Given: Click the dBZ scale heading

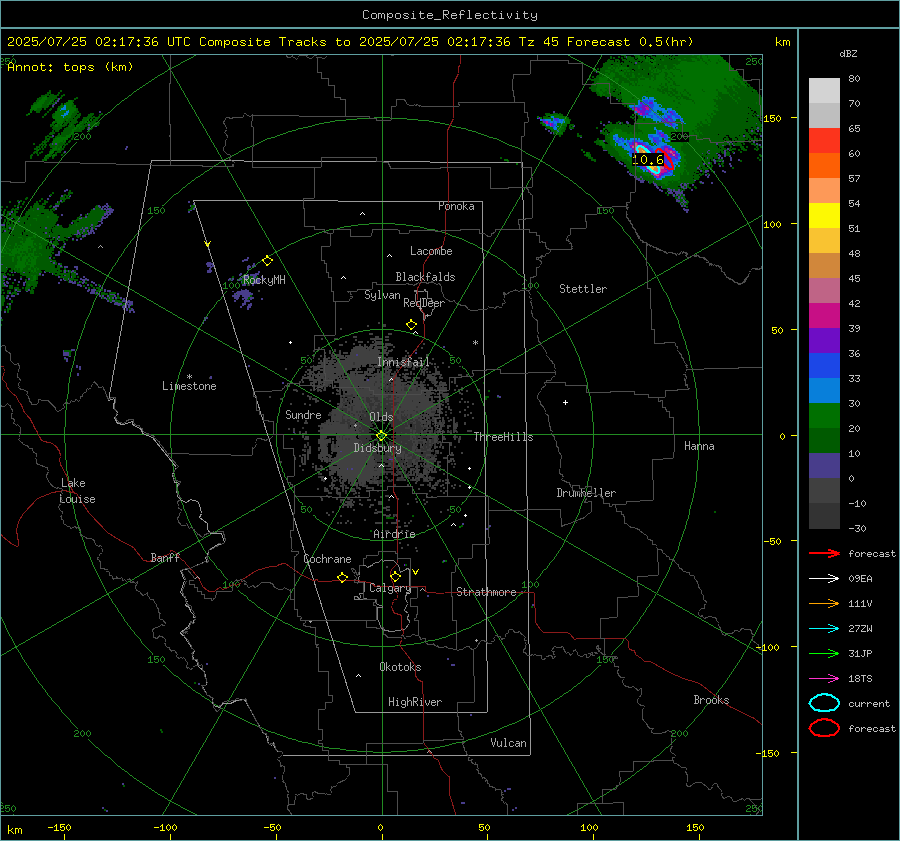Looking at the screenshot, I should coord(848,54).
